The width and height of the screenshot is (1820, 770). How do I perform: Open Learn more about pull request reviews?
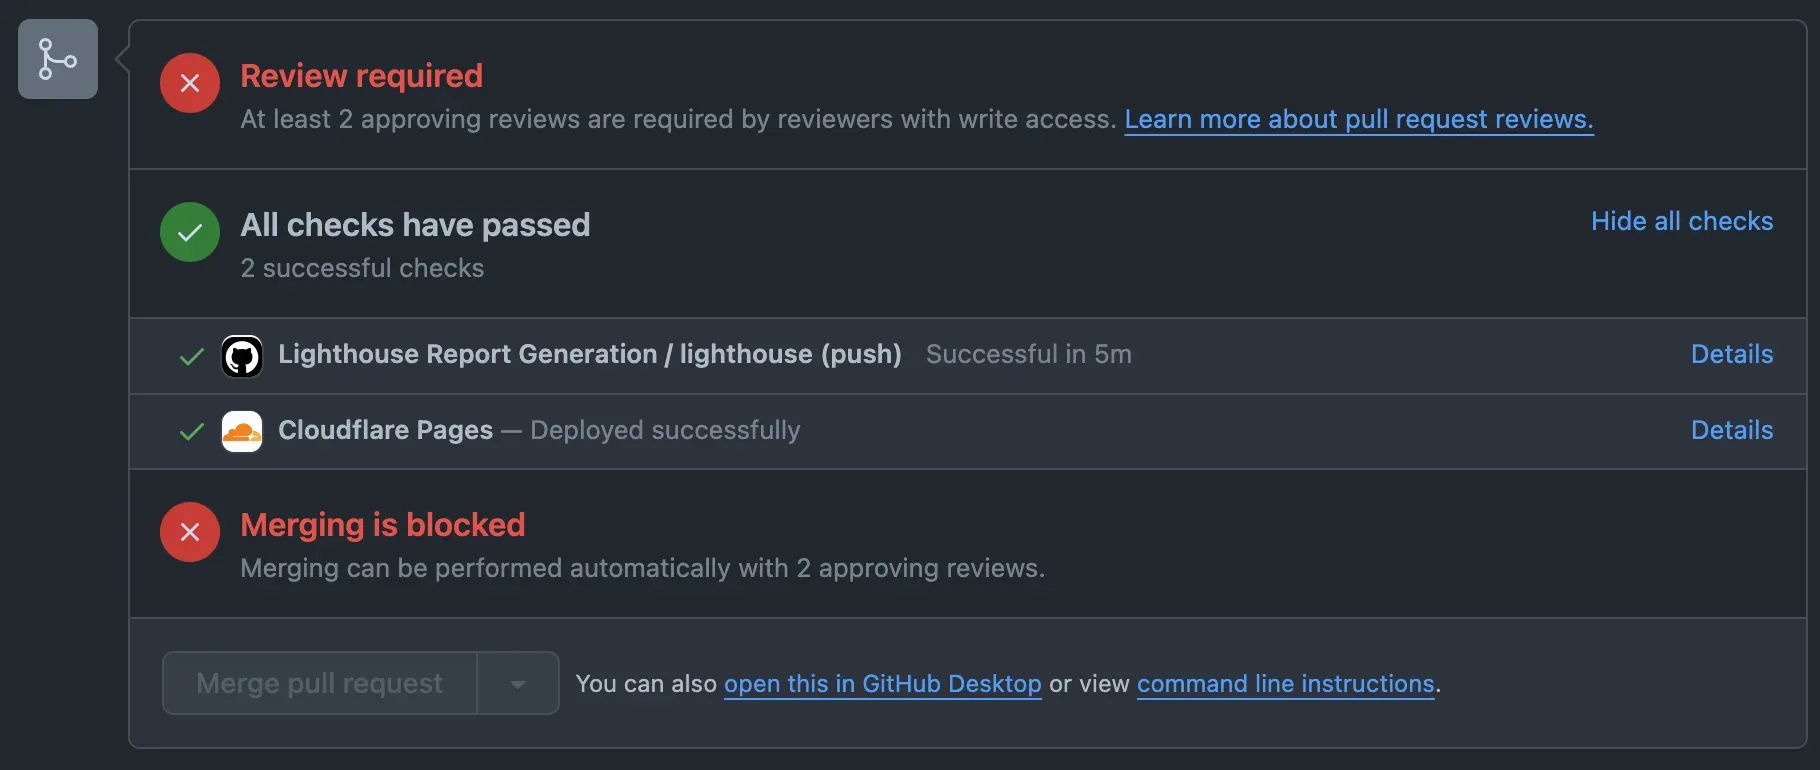tap(1358, 119)
